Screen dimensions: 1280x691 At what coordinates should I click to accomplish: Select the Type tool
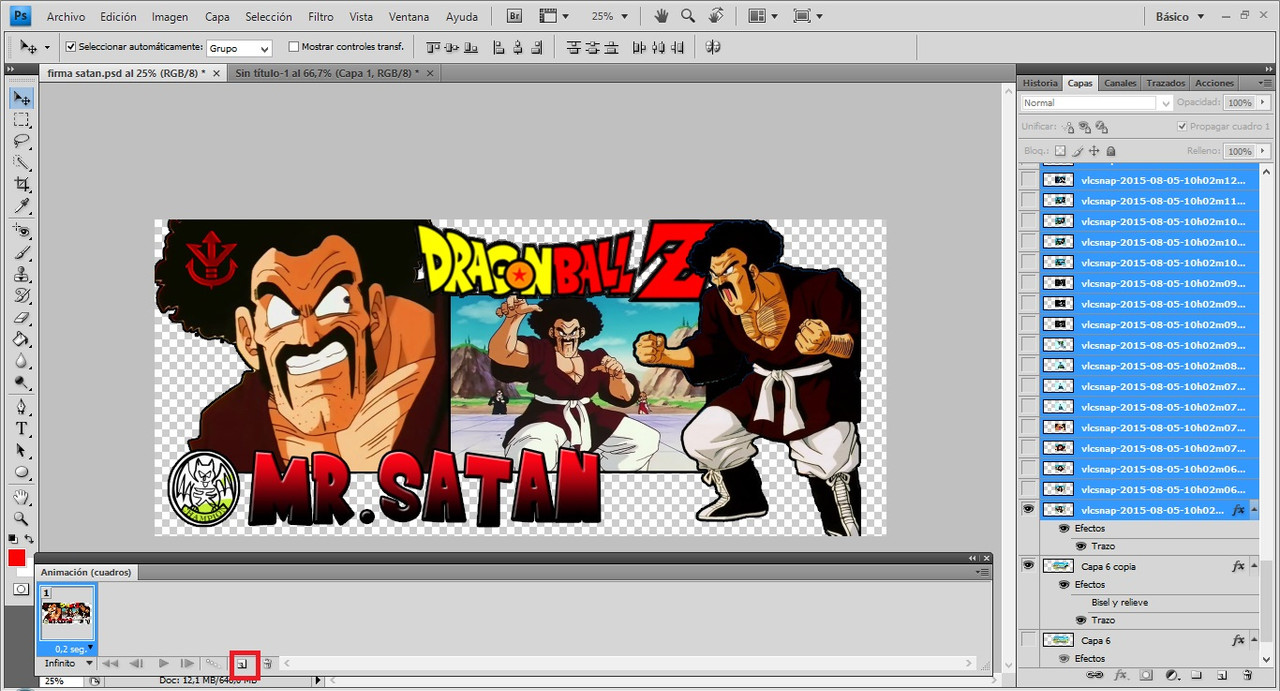click(21, 429)
